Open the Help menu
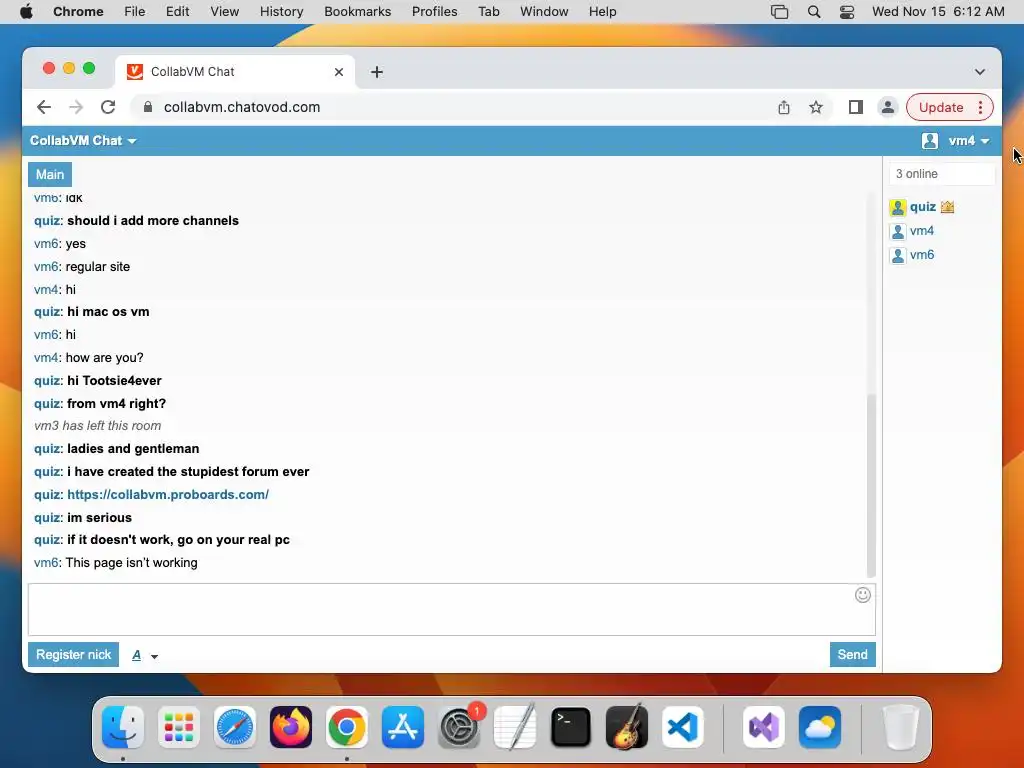 602,12
